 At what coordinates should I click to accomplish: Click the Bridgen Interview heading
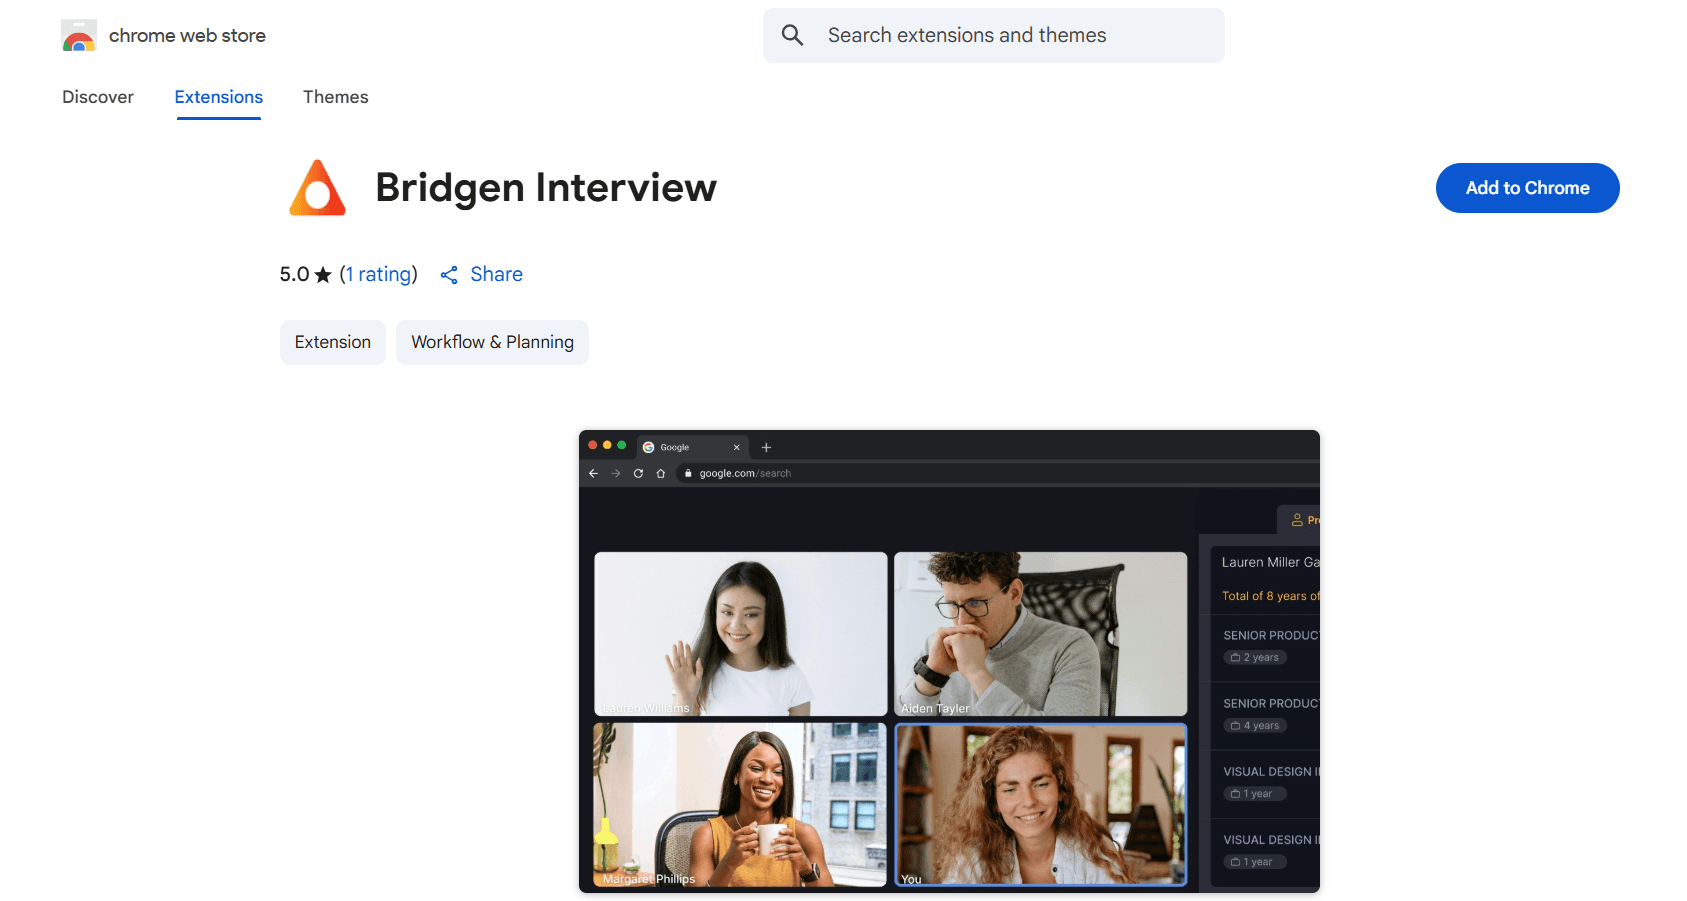click(546, 188)
